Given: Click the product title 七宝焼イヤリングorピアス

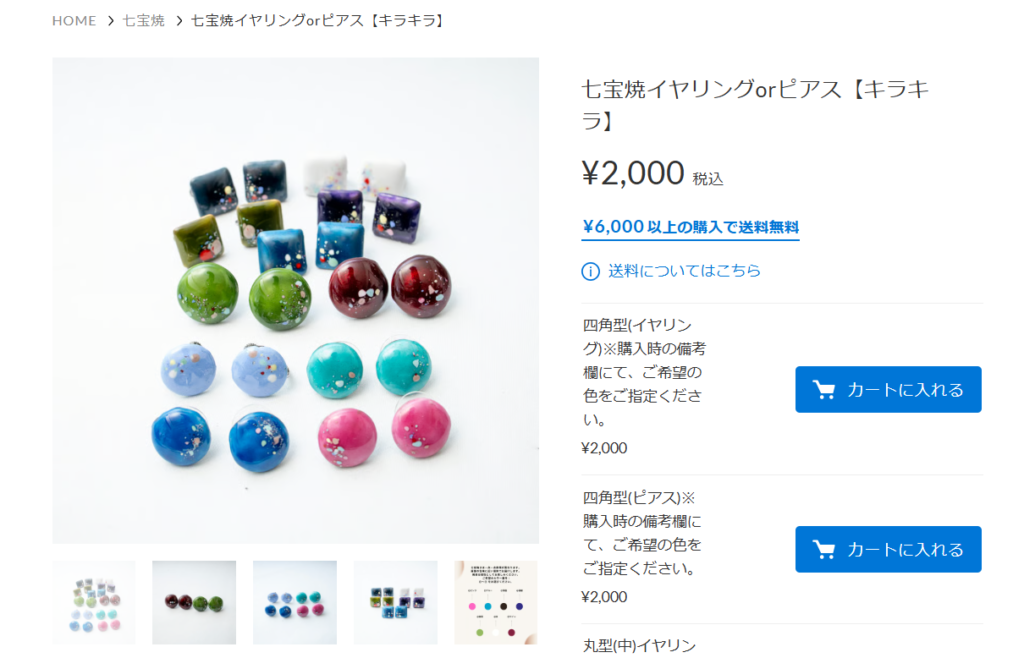Looking at the screenshot, I should coord(755,104).
